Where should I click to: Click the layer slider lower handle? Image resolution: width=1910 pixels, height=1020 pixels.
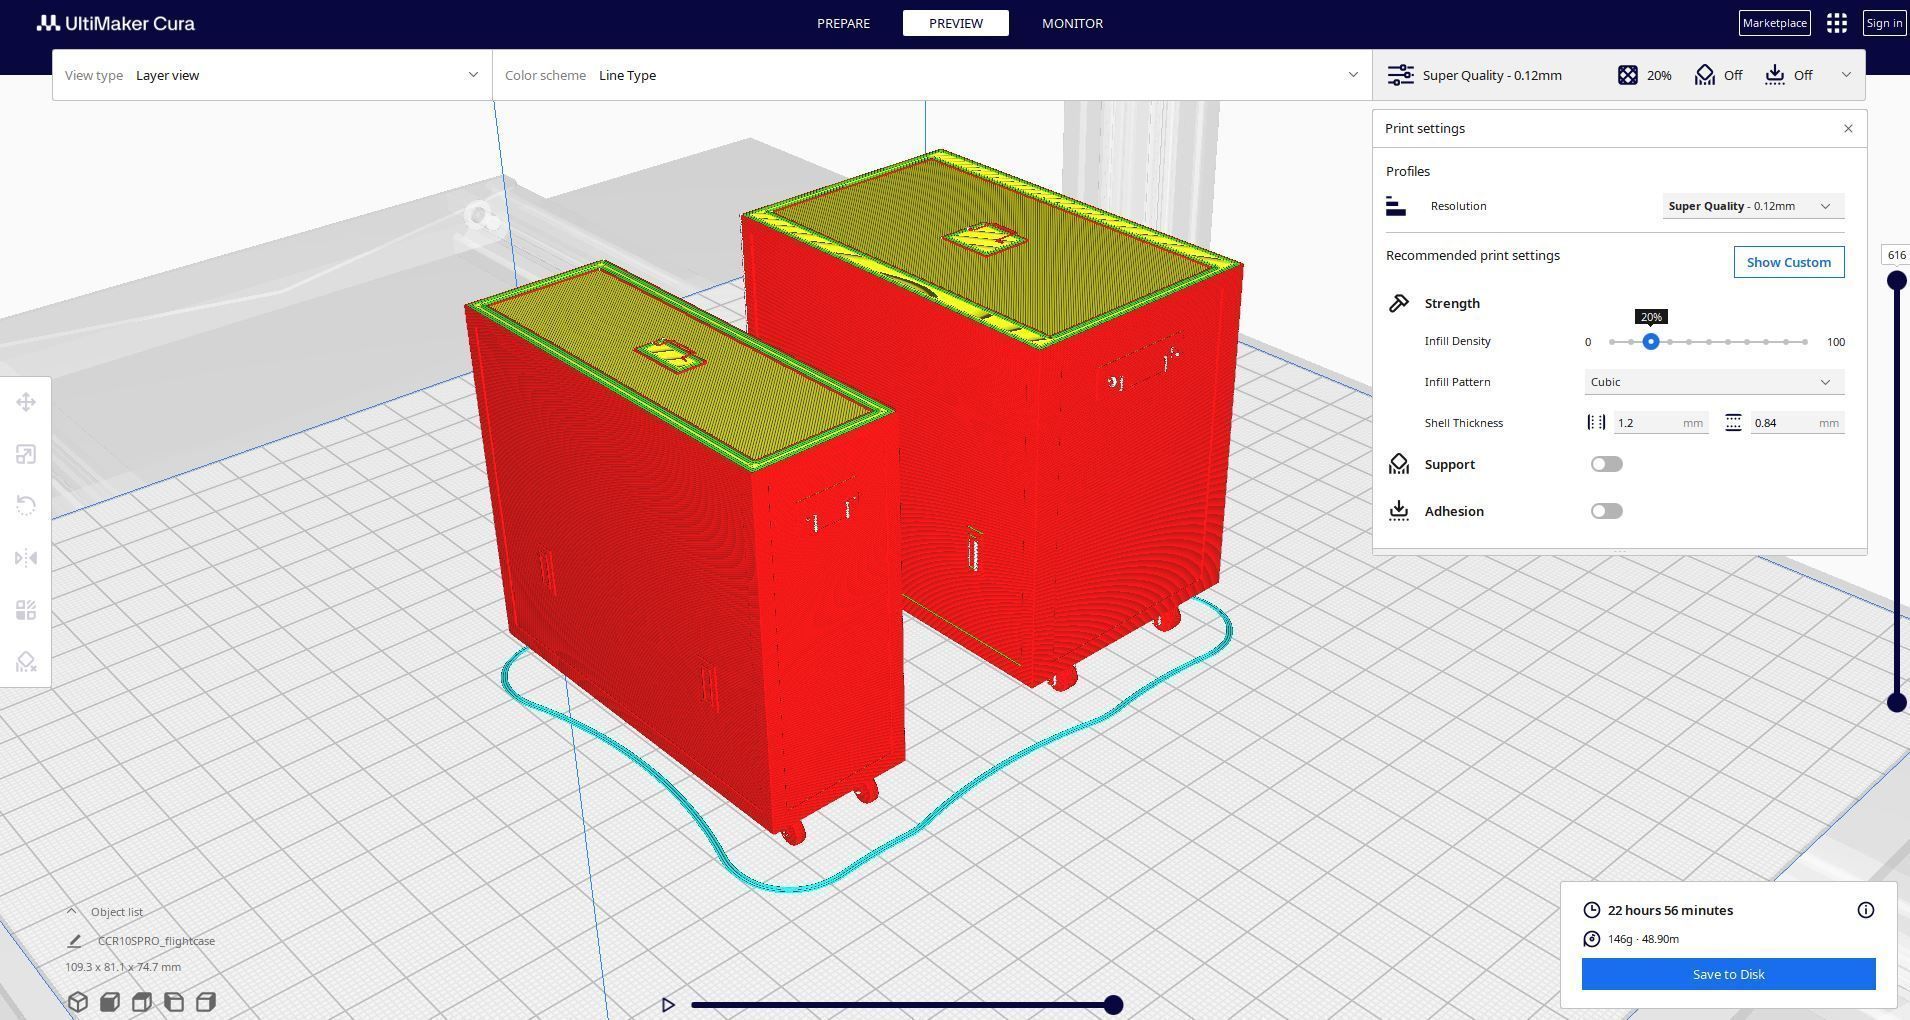pos(1896,703)
